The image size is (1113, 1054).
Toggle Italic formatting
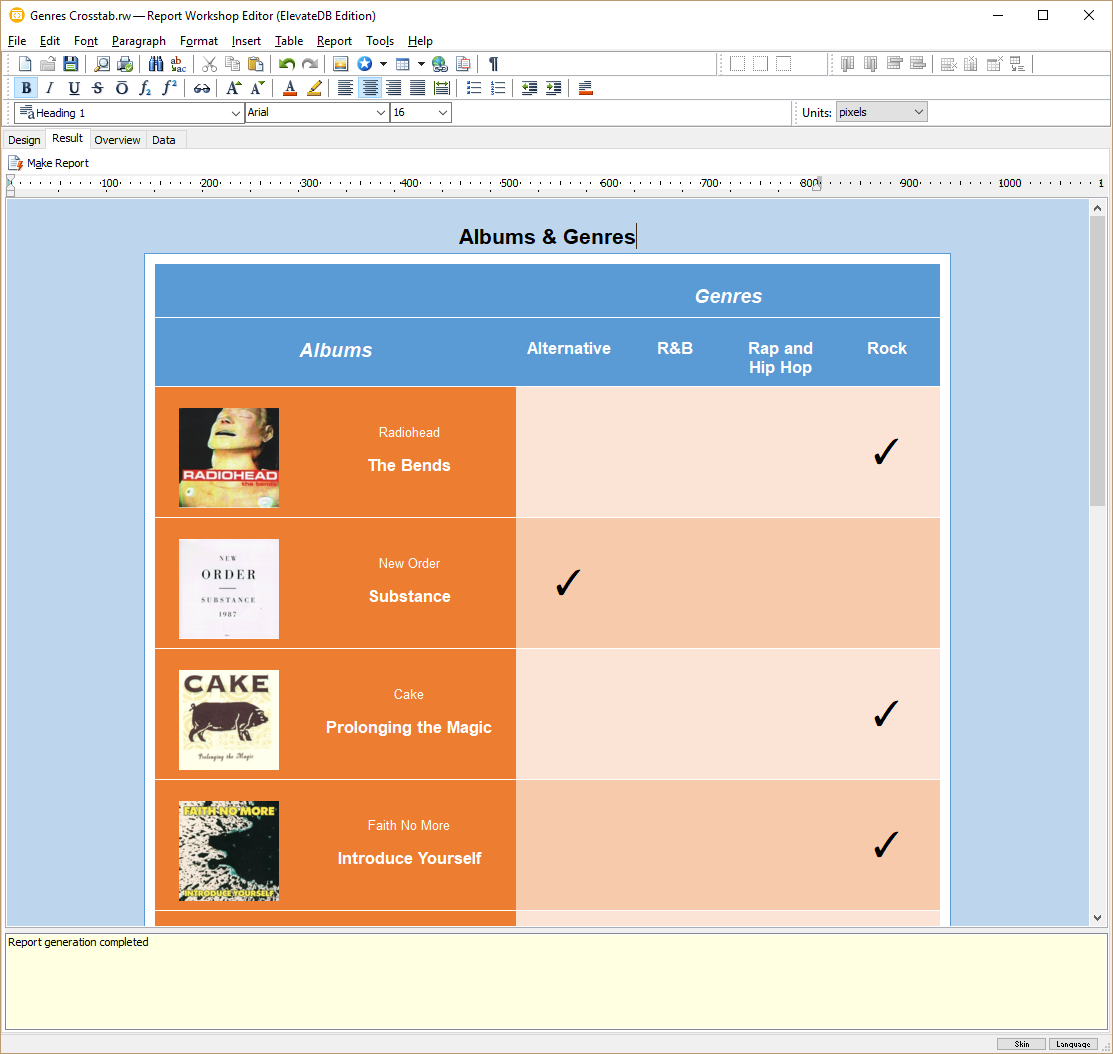pyautogui.click(x=50, y=88)
